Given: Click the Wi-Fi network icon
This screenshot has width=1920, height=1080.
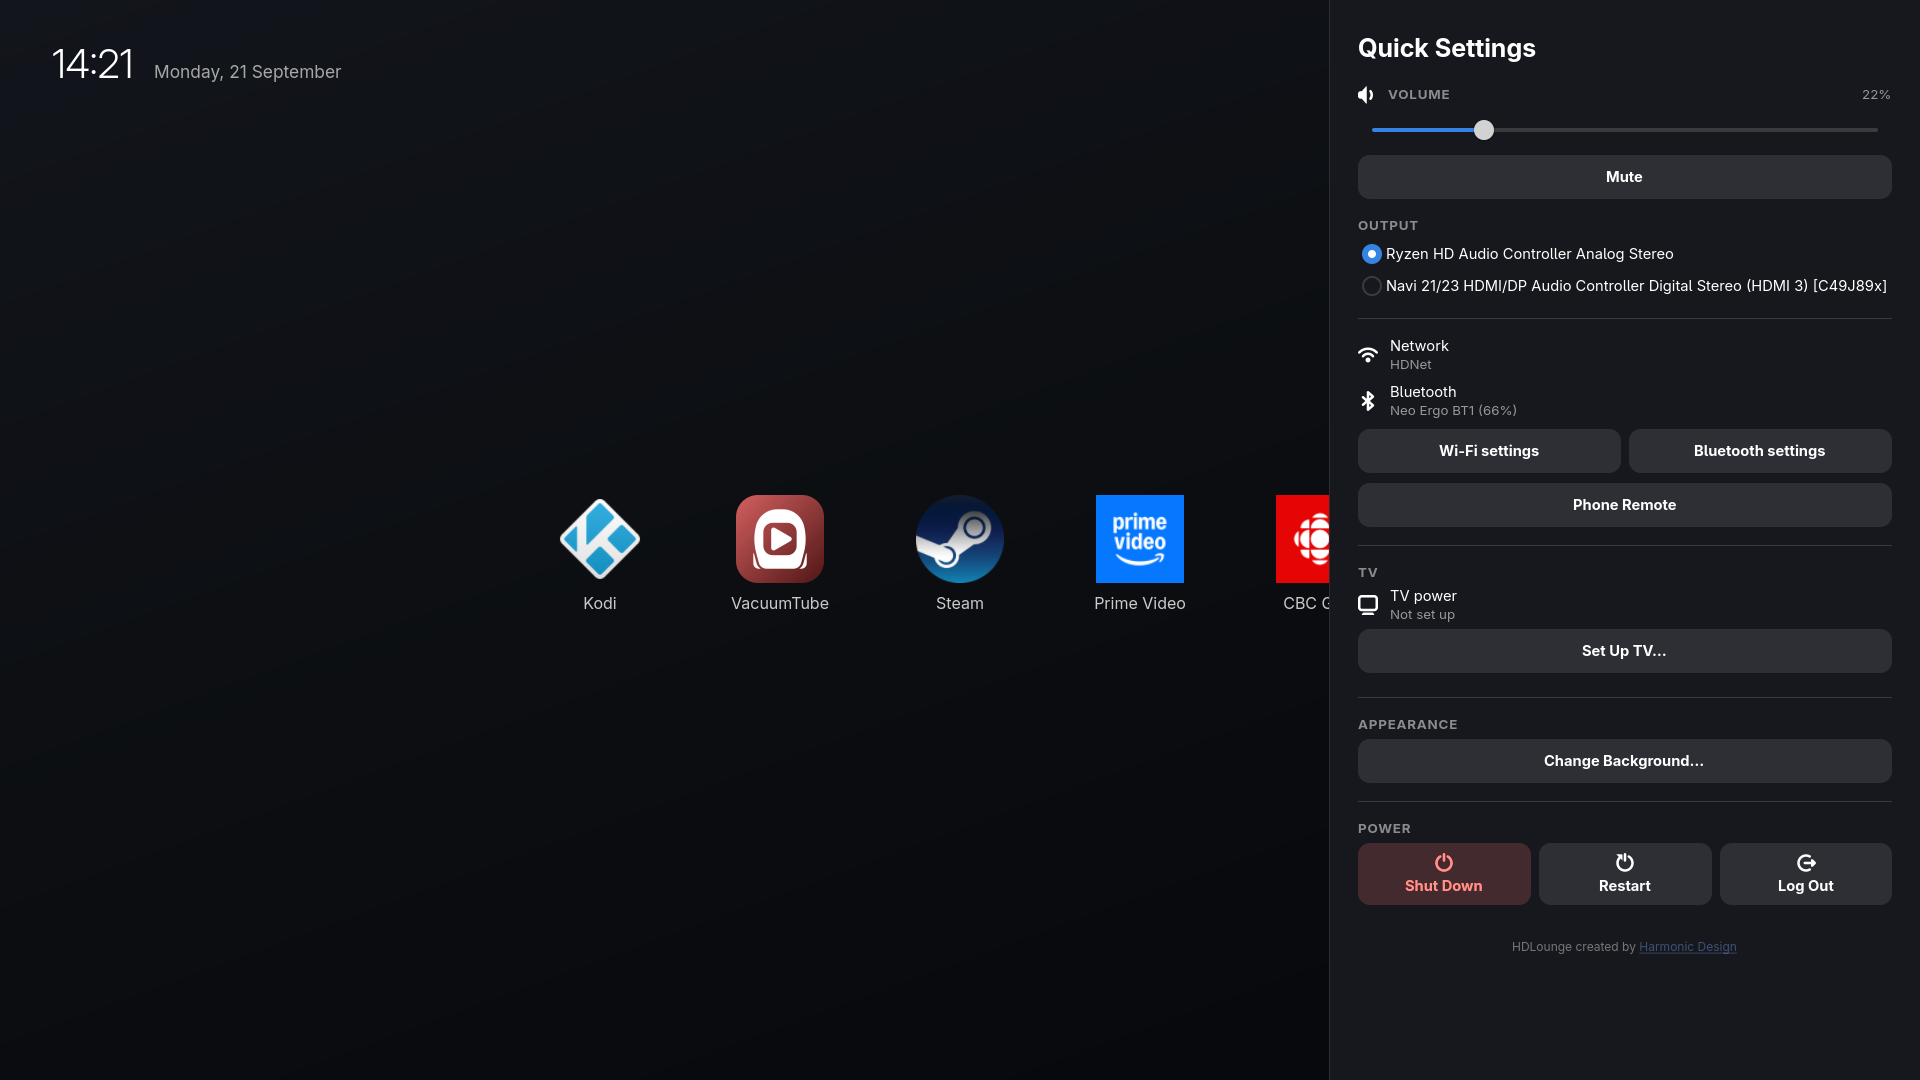Looking at the screenshot, I should pos(1367,355).
